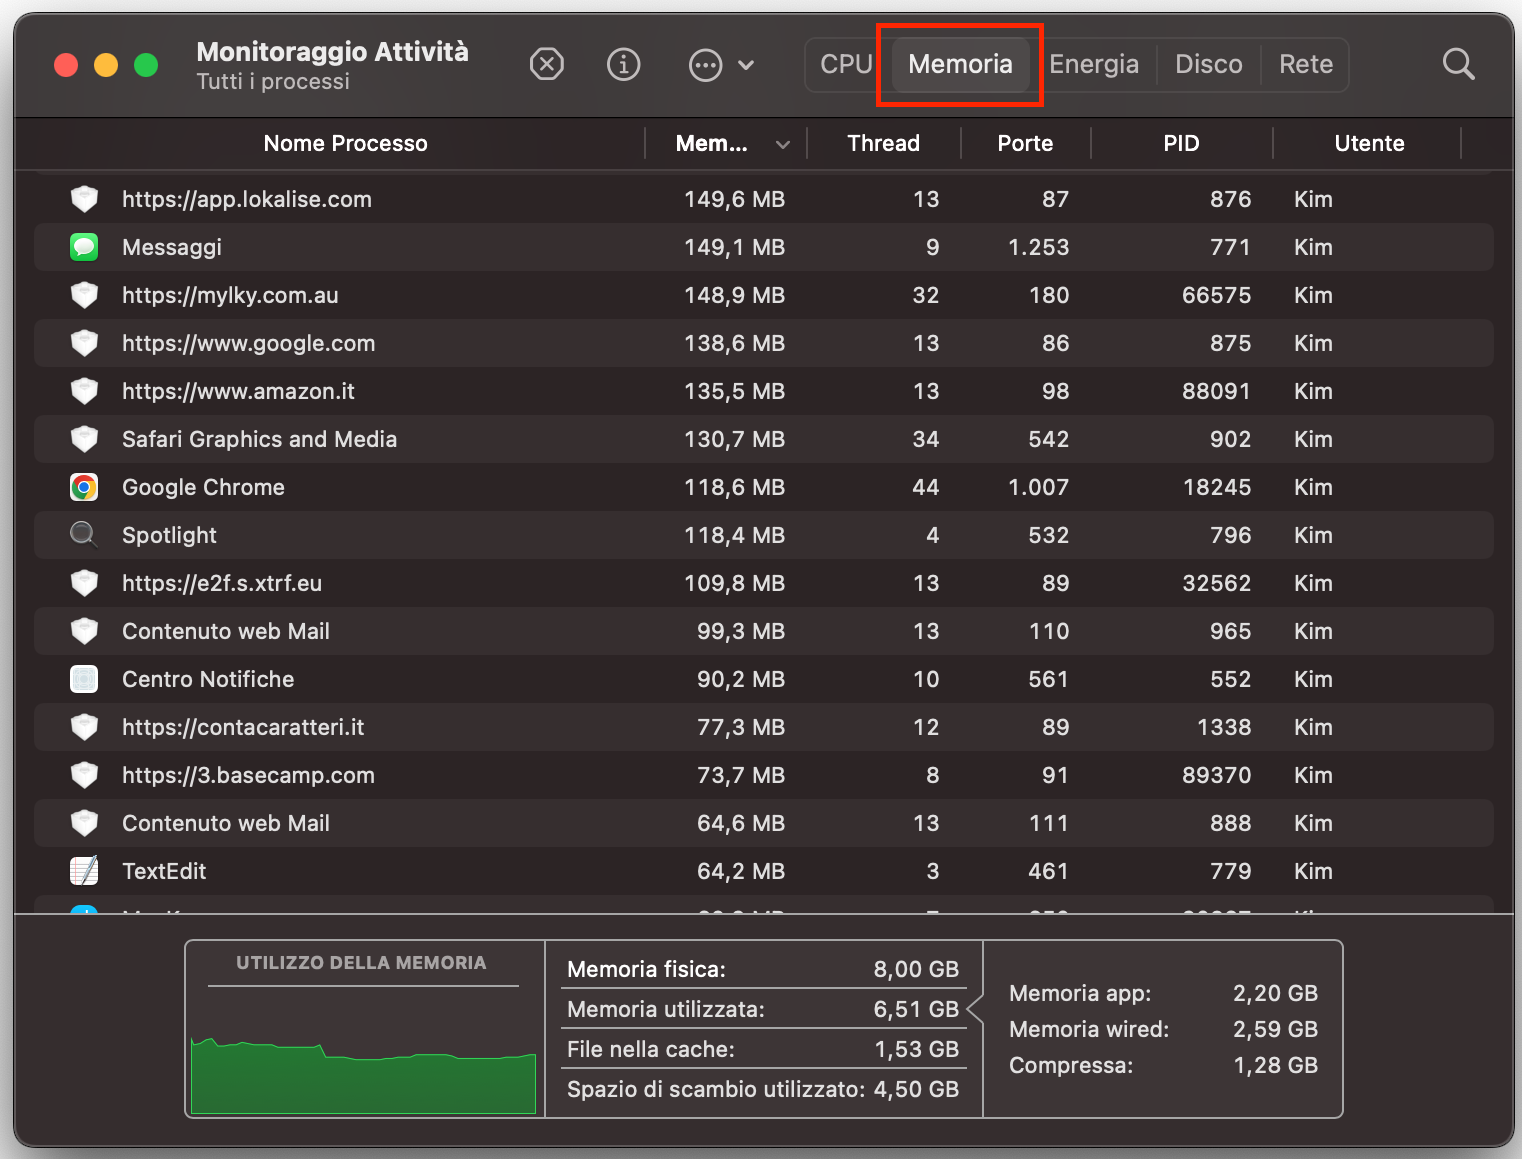This screenshot has height=1159, width=1522.
Task: Sort by the PID column header
Action: [x=1180, y=144]
